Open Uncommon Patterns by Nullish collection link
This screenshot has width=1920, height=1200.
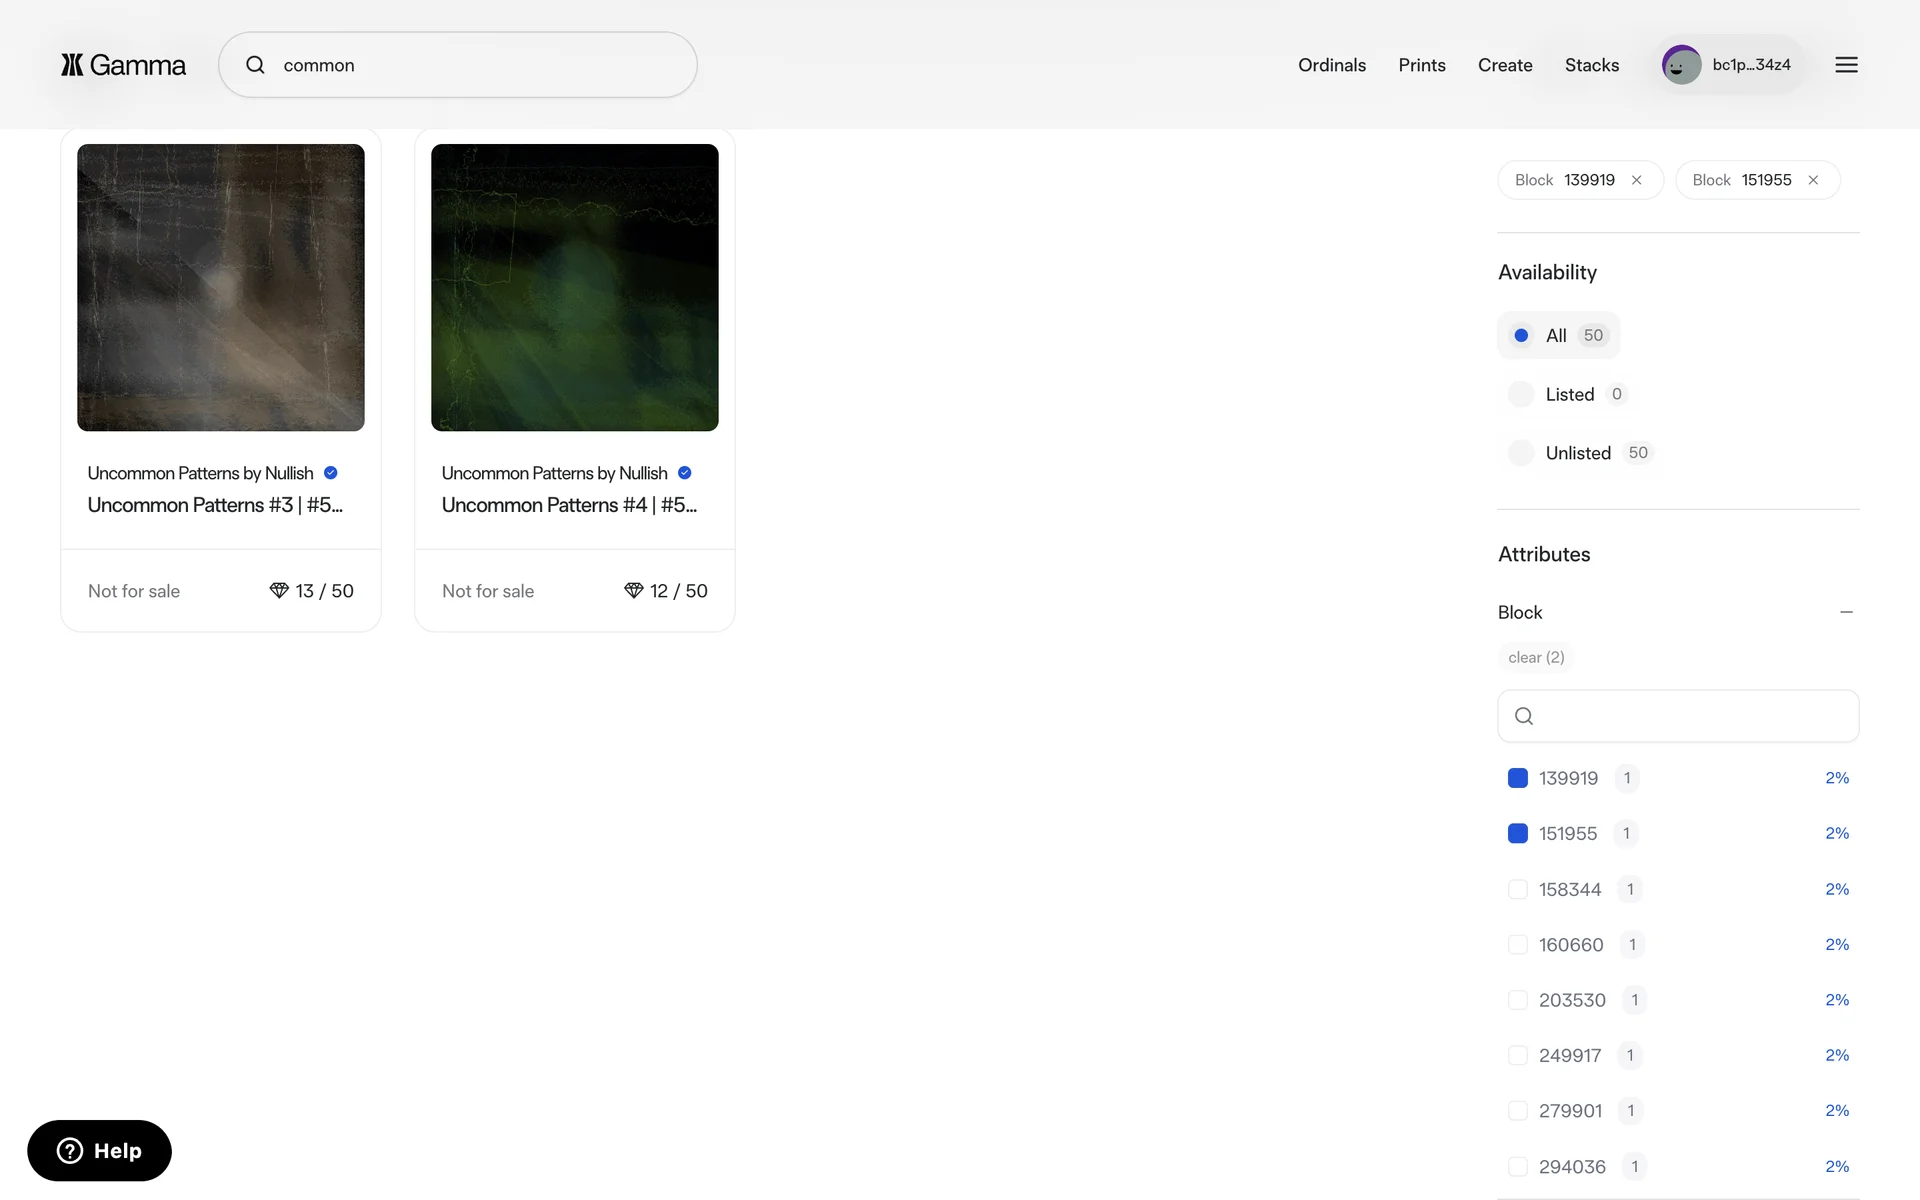coord(200,473)
